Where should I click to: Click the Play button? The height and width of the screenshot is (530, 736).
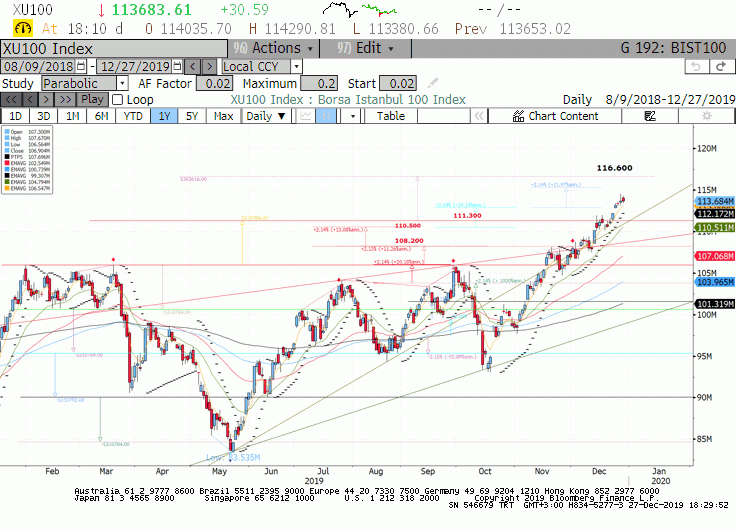[92, 100]
